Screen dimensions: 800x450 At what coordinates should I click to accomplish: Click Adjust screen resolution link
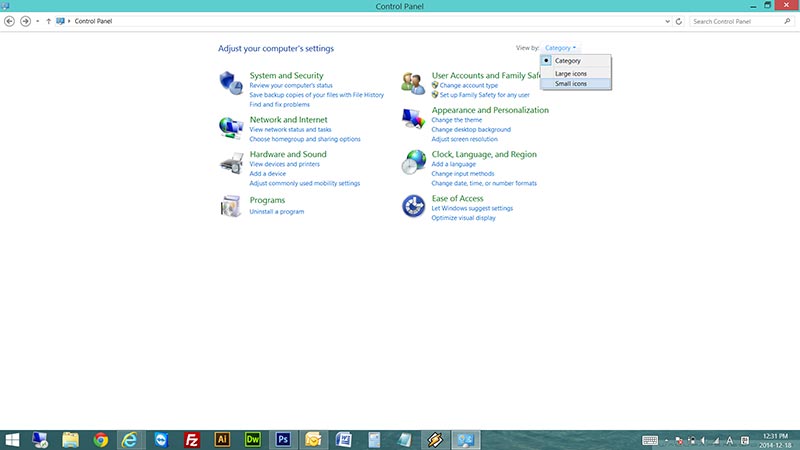464,139
